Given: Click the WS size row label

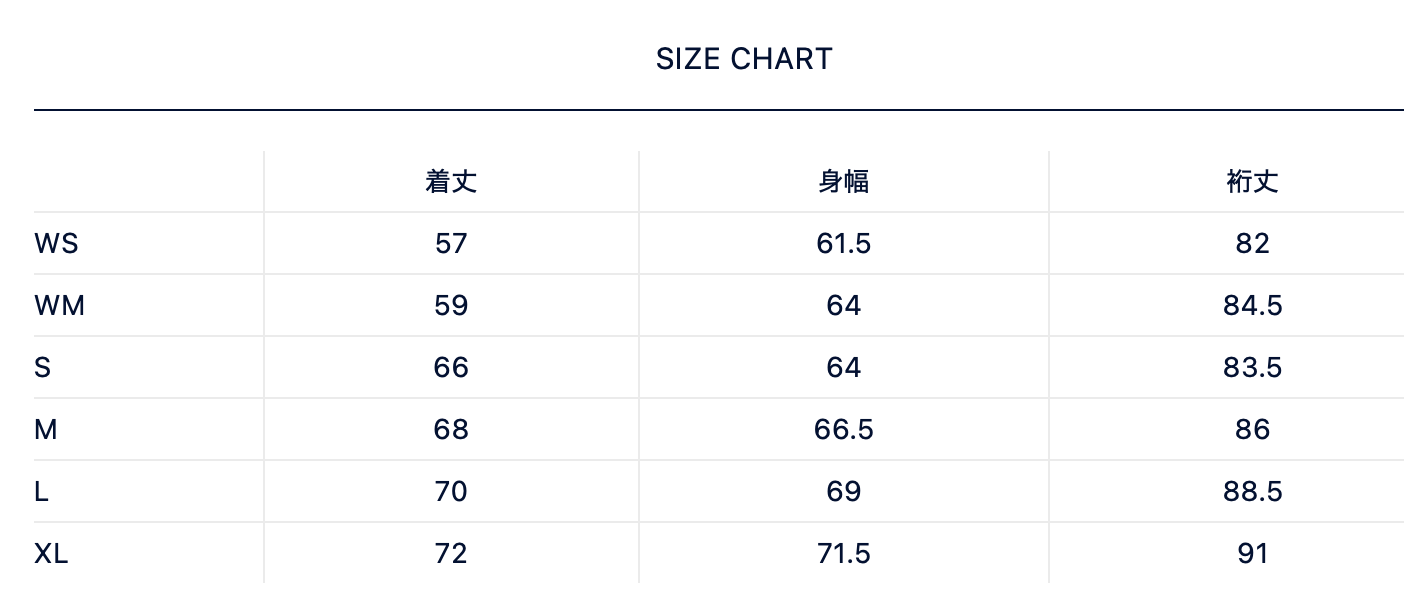Looking at the screenshot, I should tap(56, 243).
